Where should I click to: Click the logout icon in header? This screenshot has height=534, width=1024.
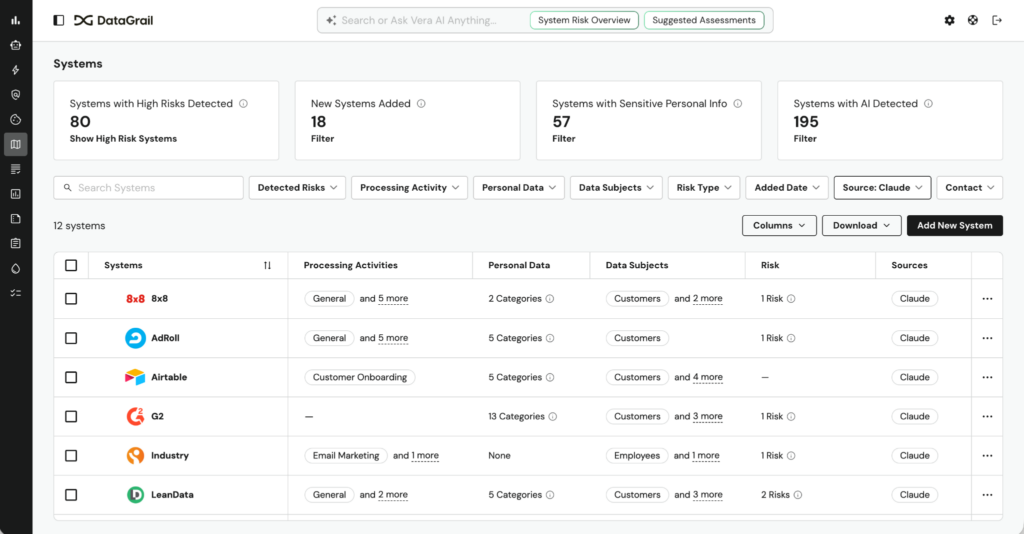point(997,20)
